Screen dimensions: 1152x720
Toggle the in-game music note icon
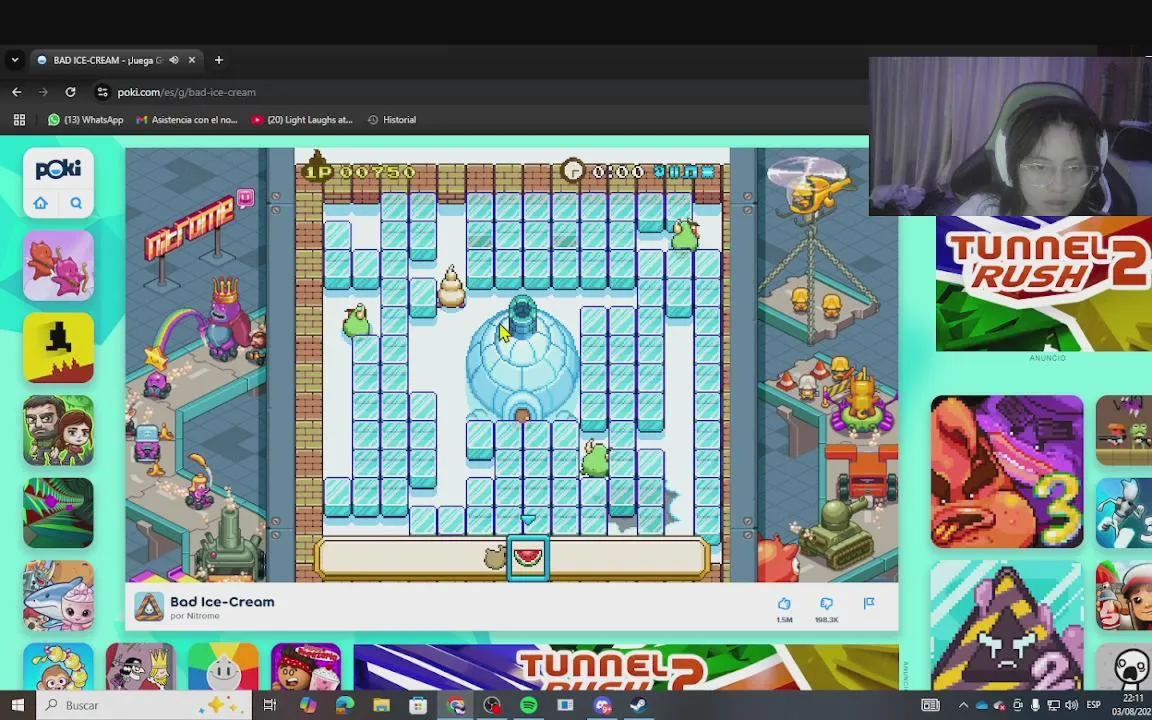[691, 172]
